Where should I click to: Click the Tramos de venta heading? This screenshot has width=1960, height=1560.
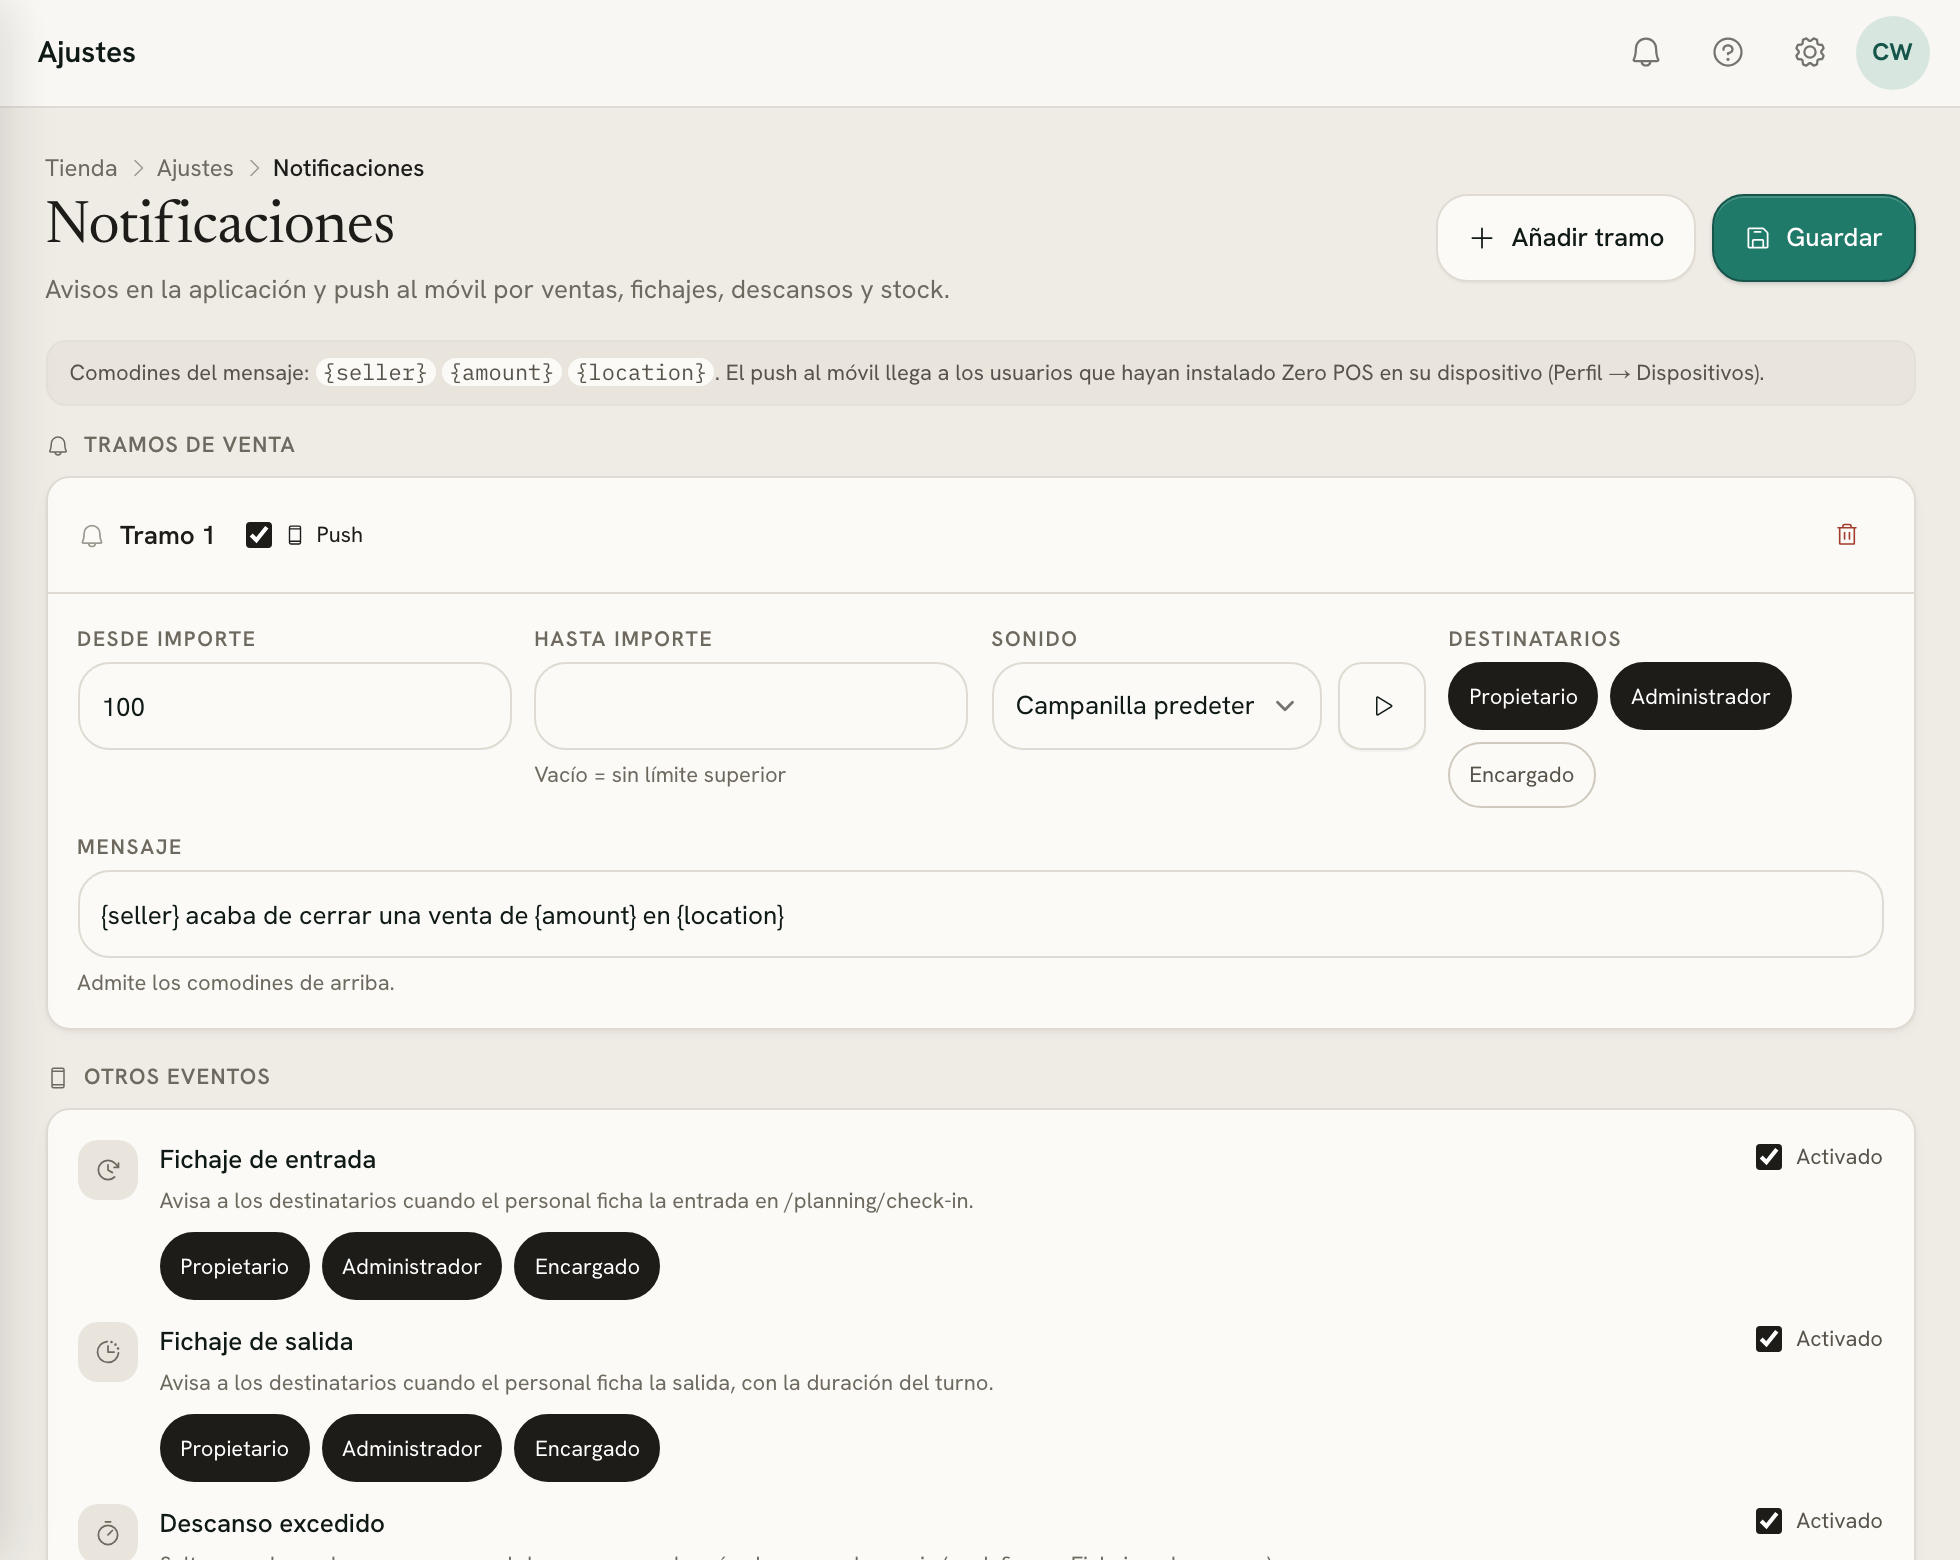(x=189, y=445)
